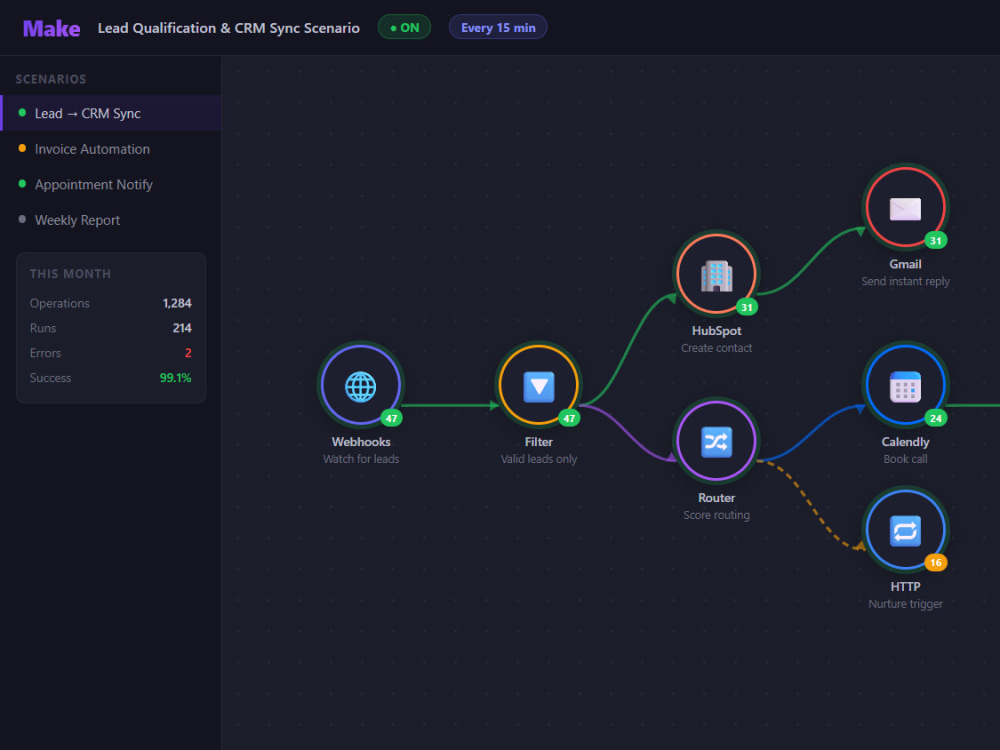Click the 'Watch for leads' subtitle
This screenshot has height=750, width=1000.
361,459
